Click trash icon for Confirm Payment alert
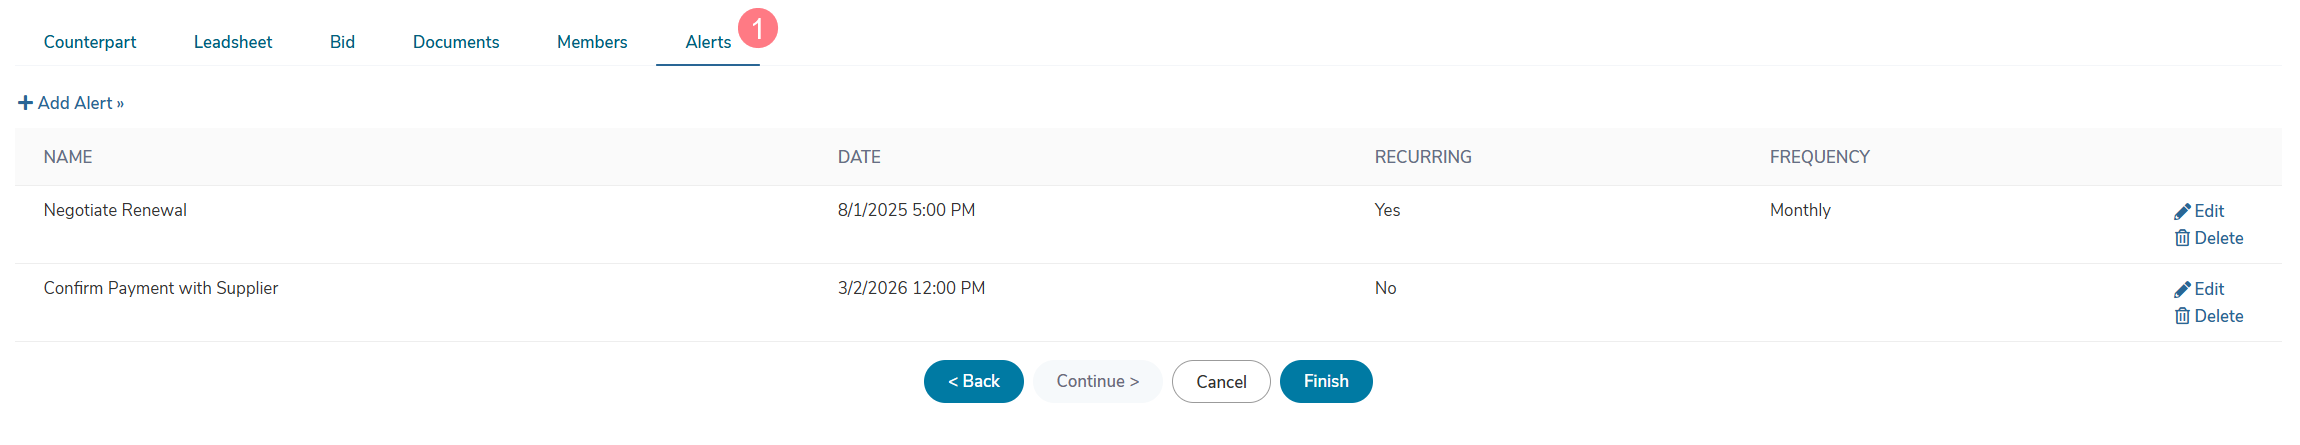 (2182, 316)
